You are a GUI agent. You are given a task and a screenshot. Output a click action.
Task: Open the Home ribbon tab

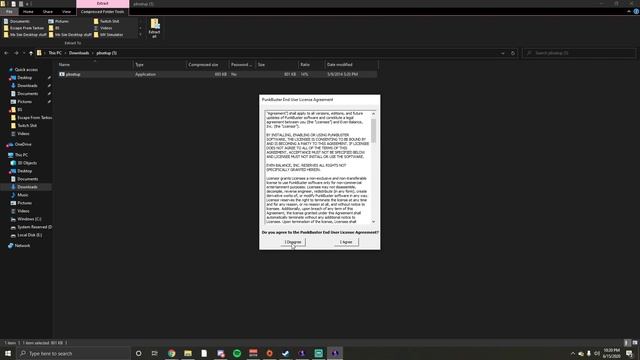[28, 11]
